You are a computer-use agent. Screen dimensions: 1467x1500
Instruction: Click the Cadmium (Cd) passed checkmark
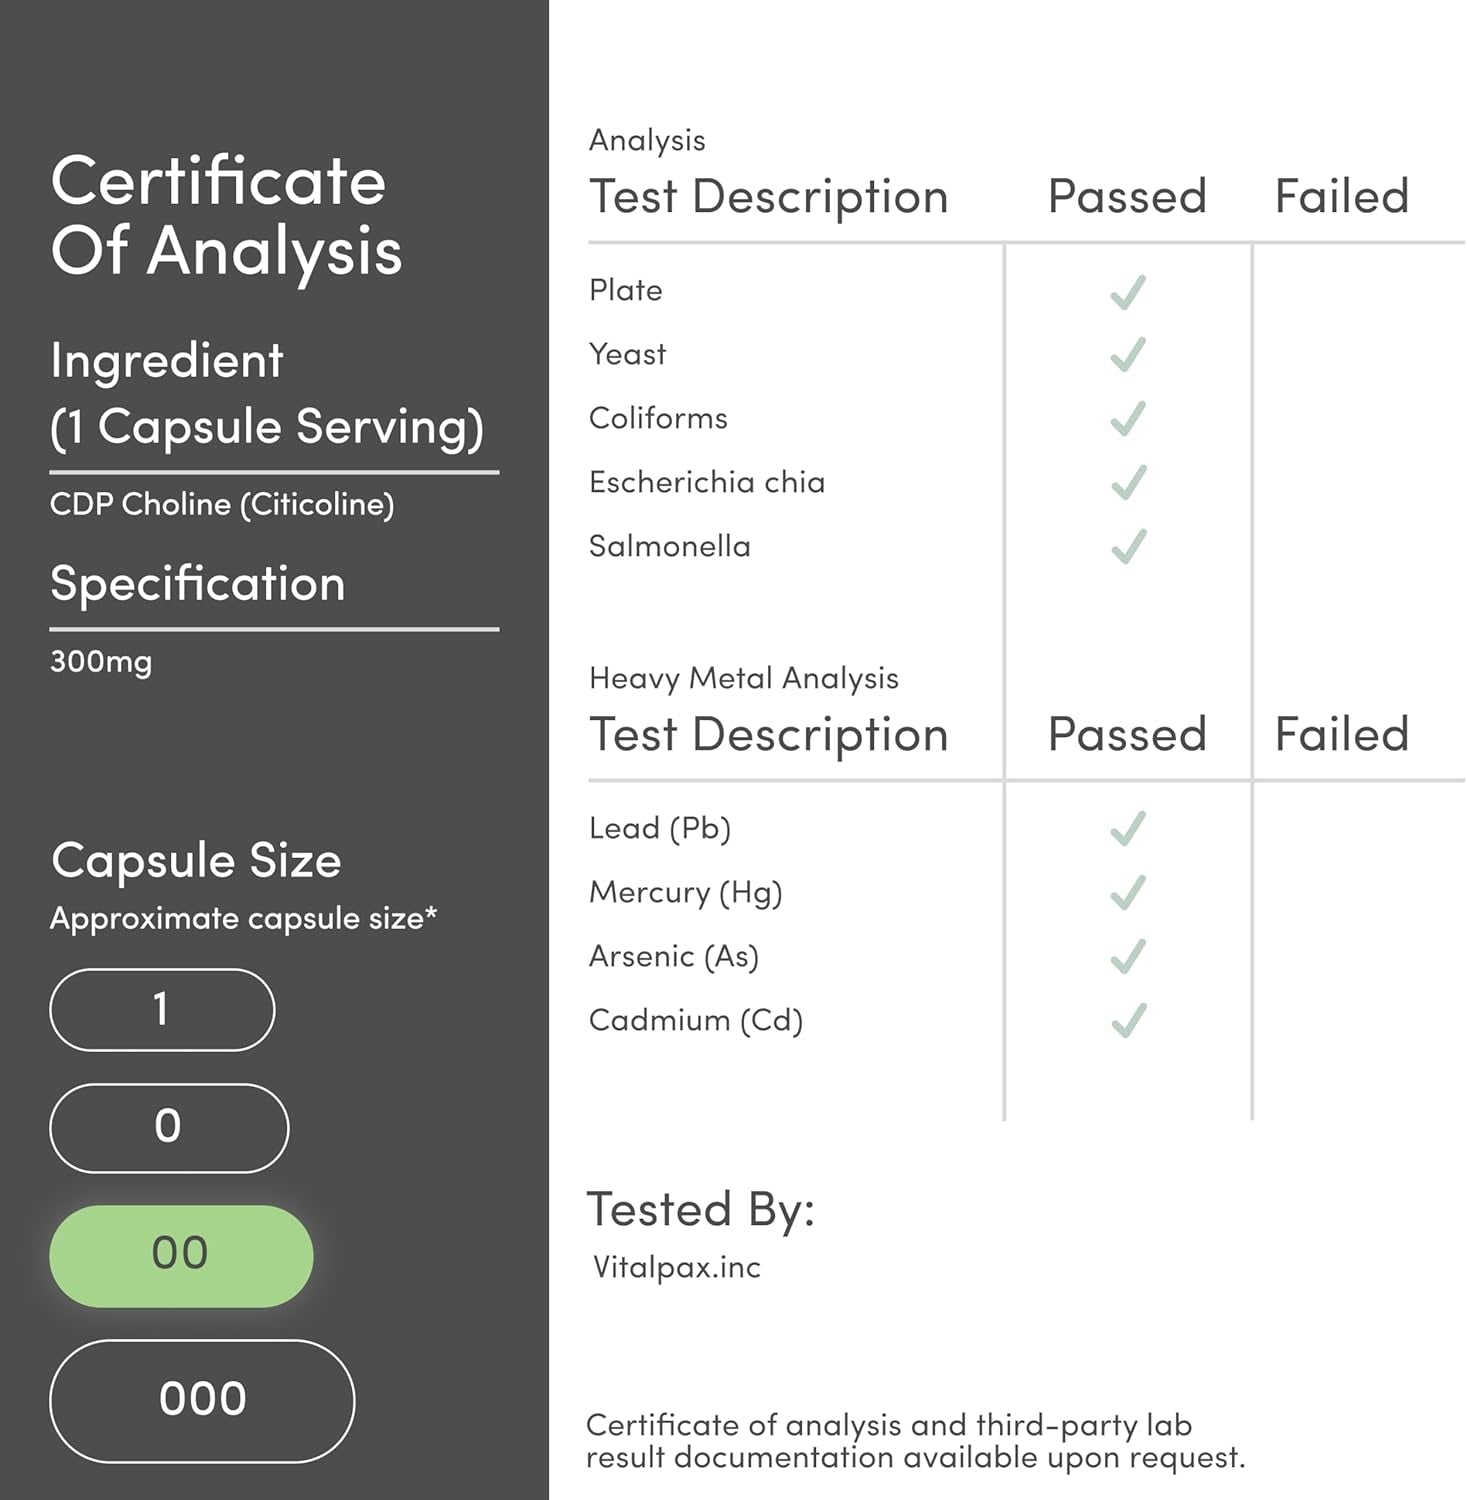coord(1128,1021)
